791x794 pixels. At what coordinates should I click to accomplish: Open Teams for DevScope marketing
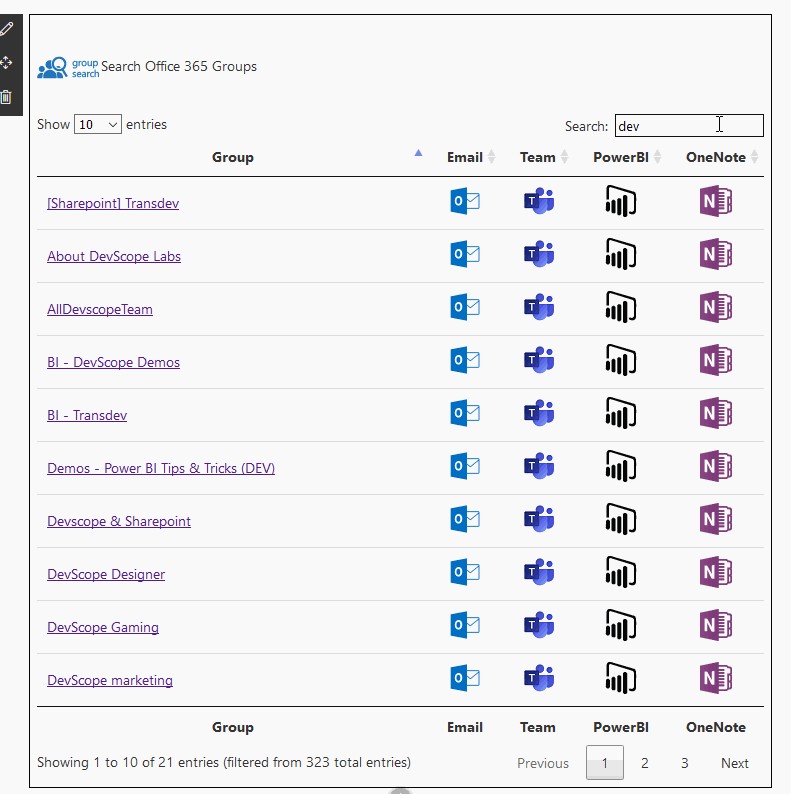pyautogui.click(x=539, y=678)
